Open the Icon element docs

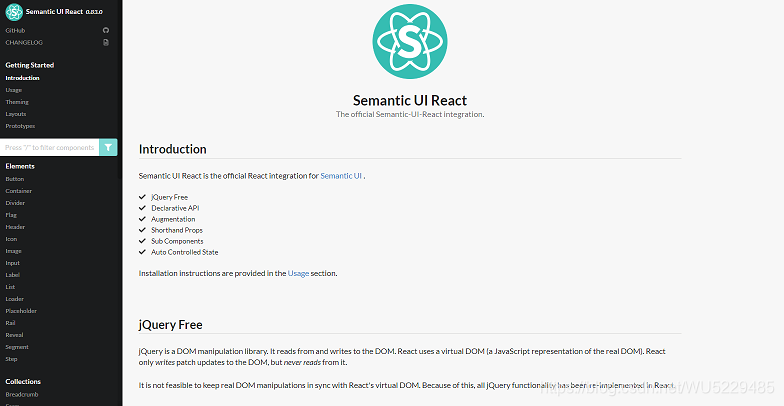coord(11,239)
